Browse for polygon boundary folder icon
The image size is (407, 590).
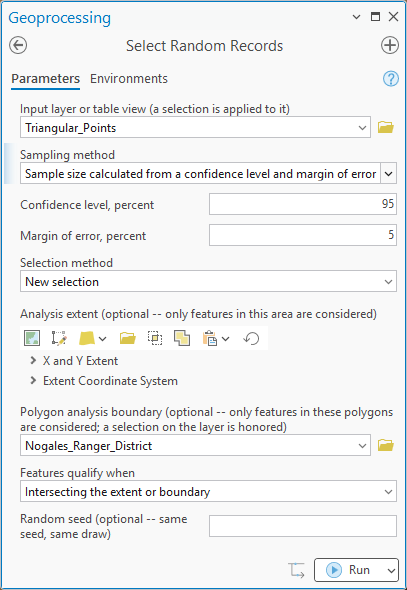(386, 445)
